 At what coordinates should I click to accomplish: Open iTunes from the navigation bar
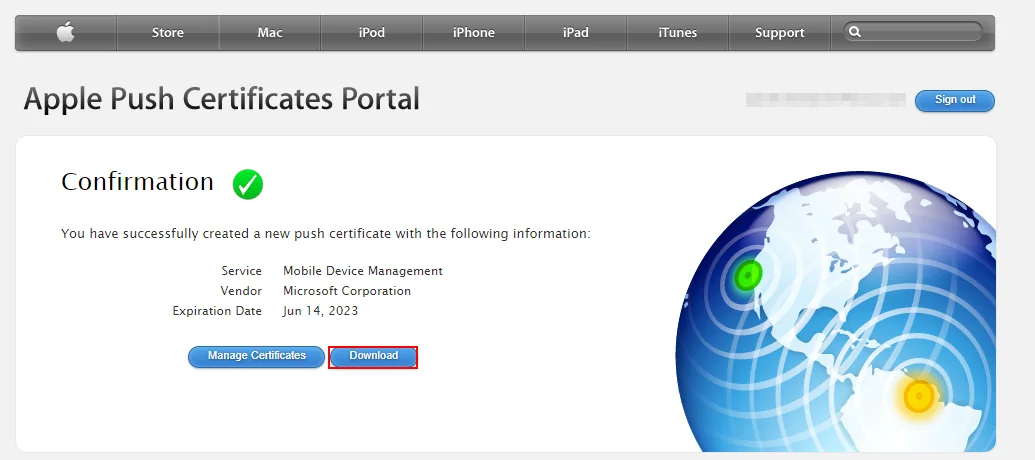click(x=677, y=32)
